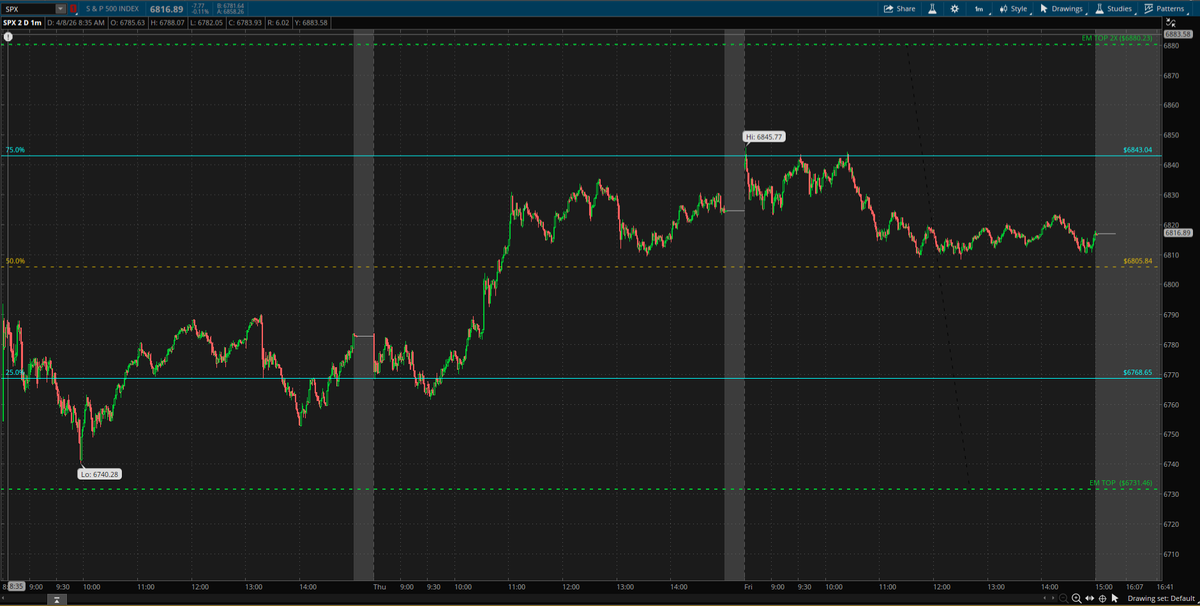Open the Patterns menu

(1165, 8)
